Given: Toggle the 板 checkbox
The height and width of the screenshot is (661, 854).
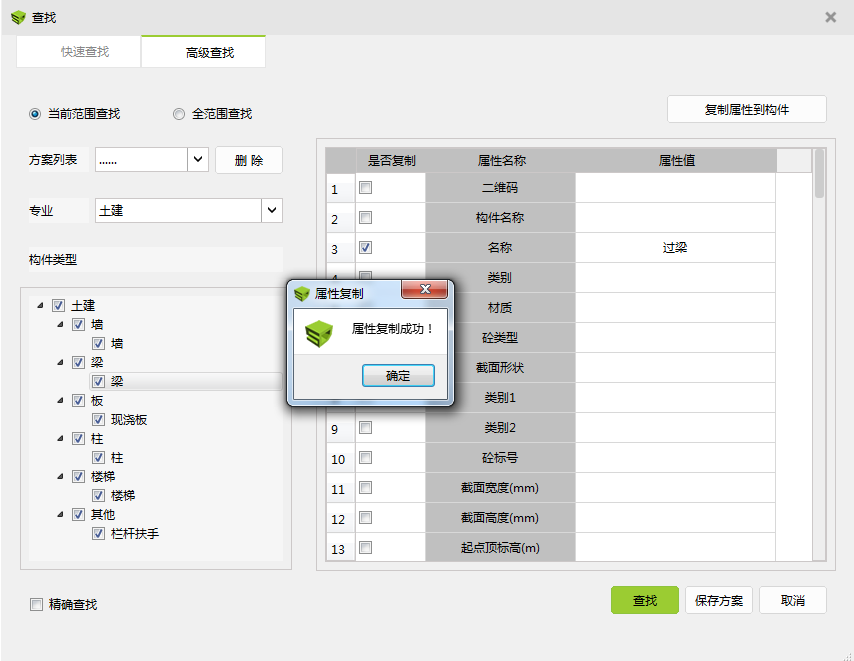Looking at the screenshot, I should 78,401.
